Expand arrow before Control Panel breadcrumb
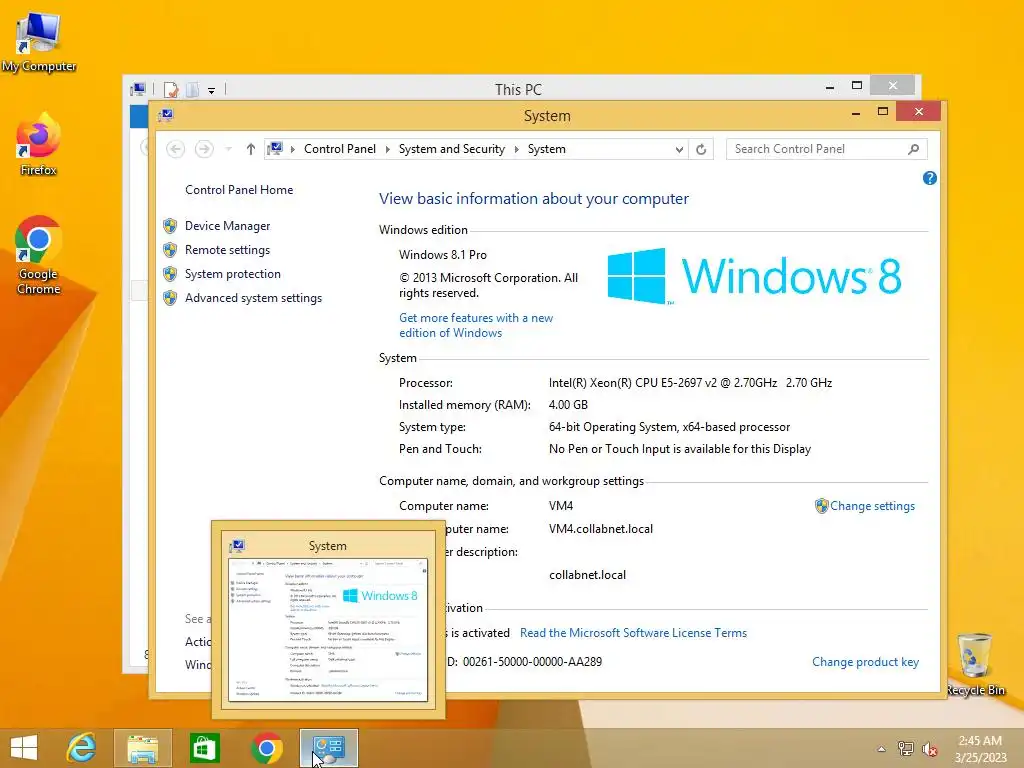1024x768 pixels. click(293, 150)
